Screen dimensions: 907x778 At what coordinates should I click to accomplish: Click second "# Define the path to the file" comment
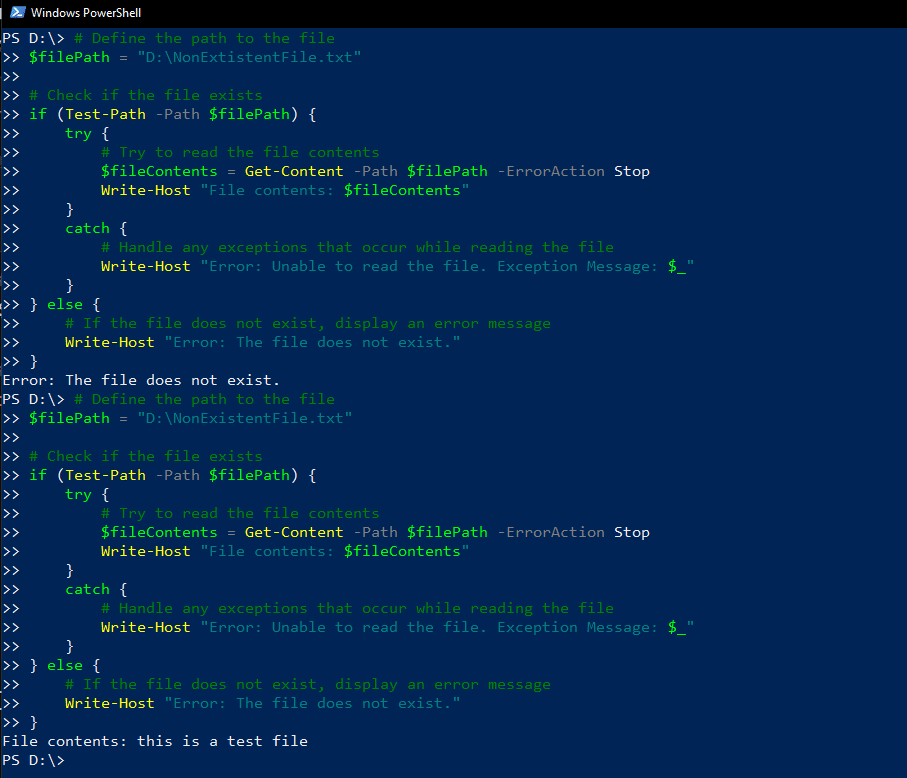[205, 399]
